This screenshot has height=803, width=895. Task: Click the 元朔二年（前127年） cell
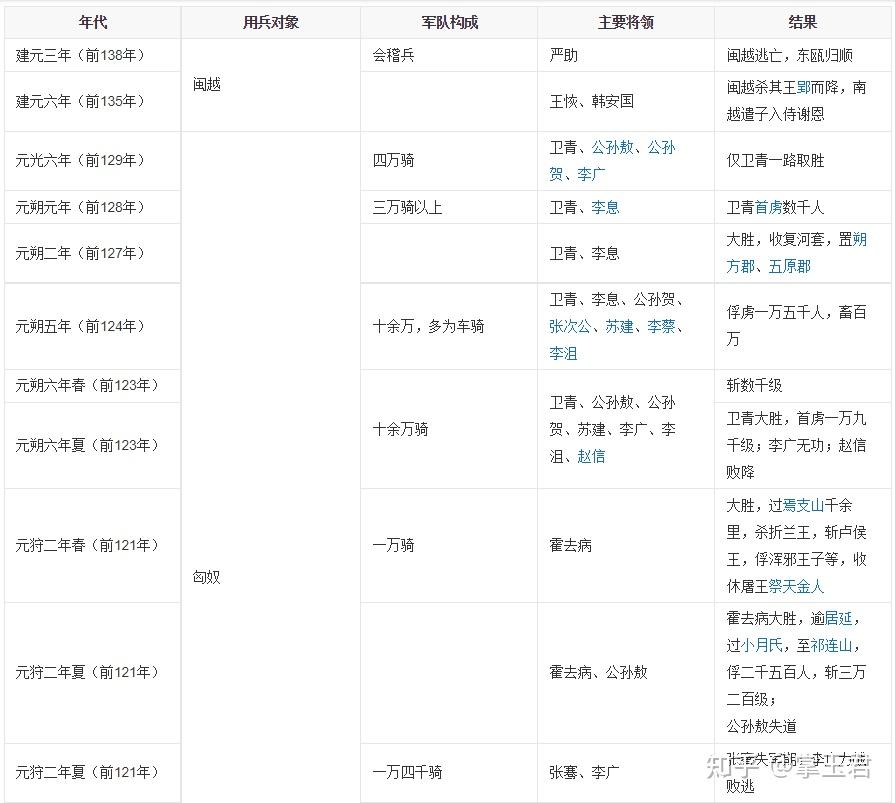click(x=93, y=253)
